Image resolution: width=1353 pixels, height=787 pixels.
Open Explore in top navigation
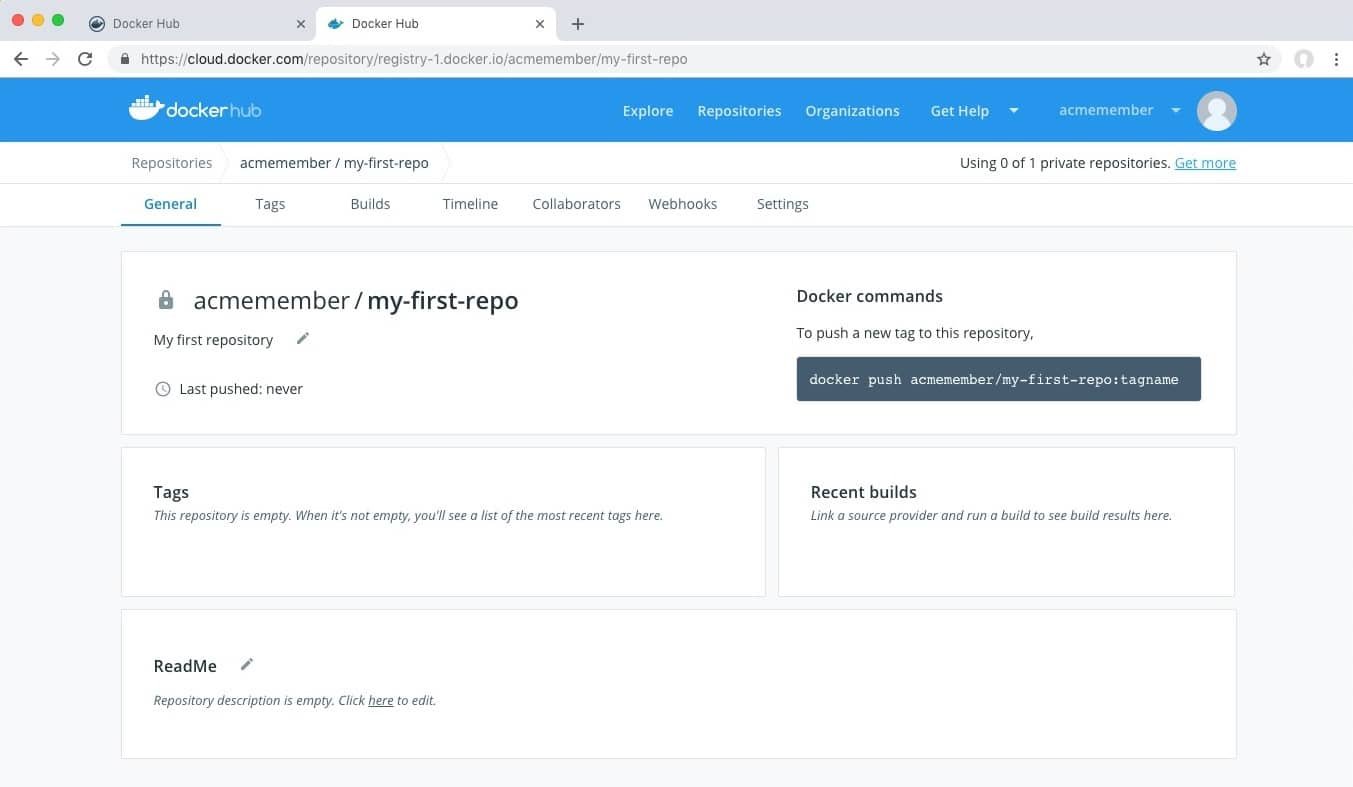point(648,111)
